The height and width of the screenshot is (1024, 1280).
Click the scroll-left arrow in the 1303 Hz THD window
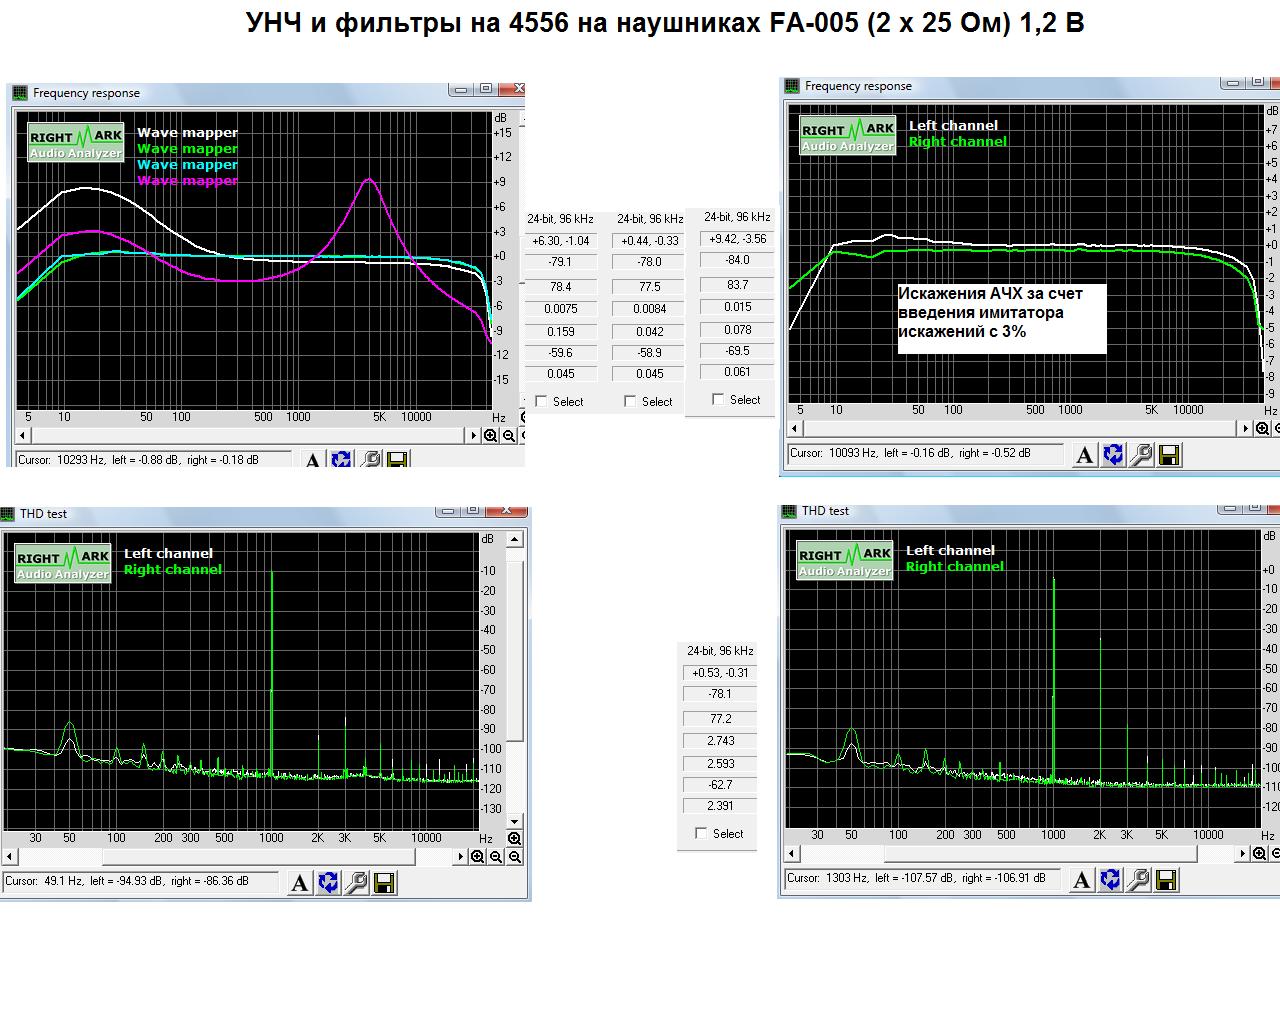click(x=792, y=854)
